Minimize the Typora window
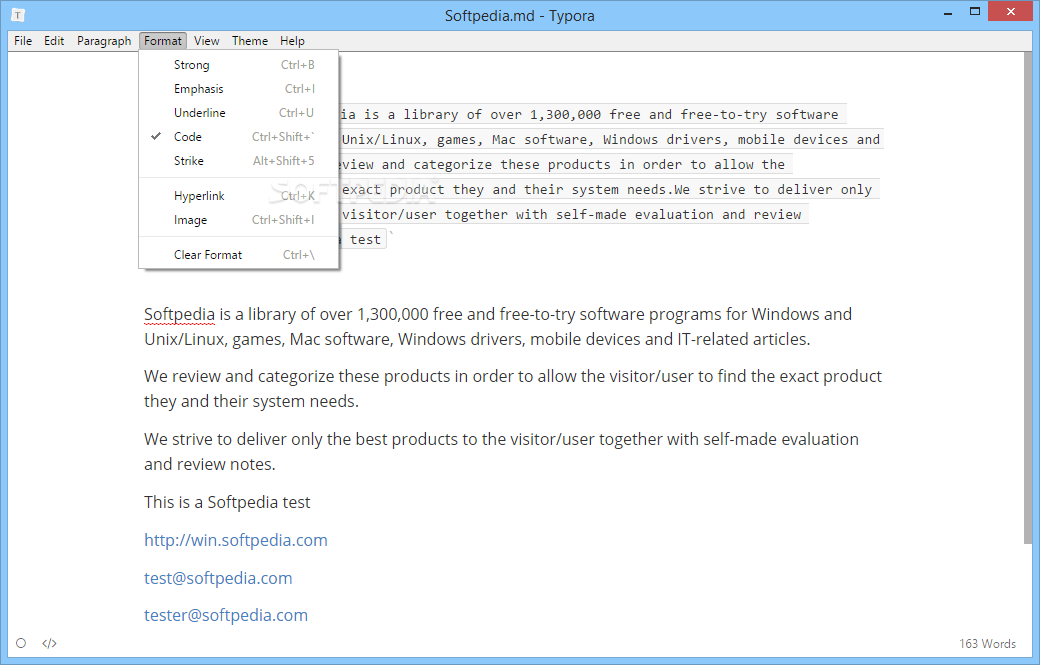 (948, 13)
